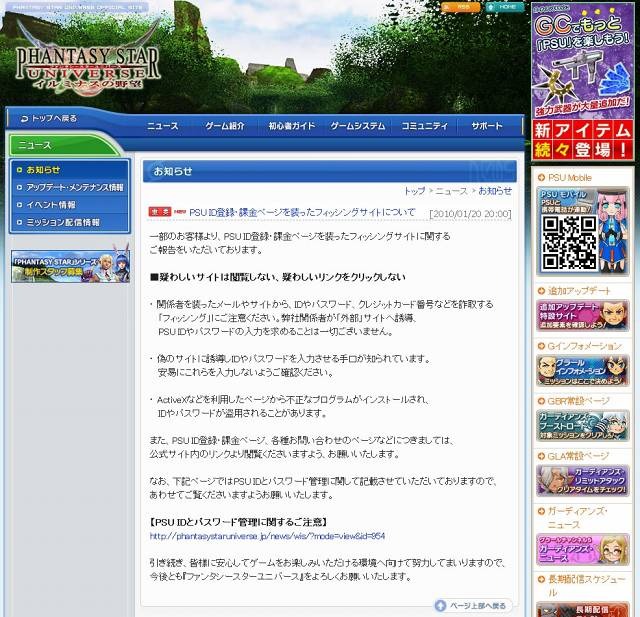
Task: Click the date [2010/01/20 20:00]
Action: [x=470, y=214]
